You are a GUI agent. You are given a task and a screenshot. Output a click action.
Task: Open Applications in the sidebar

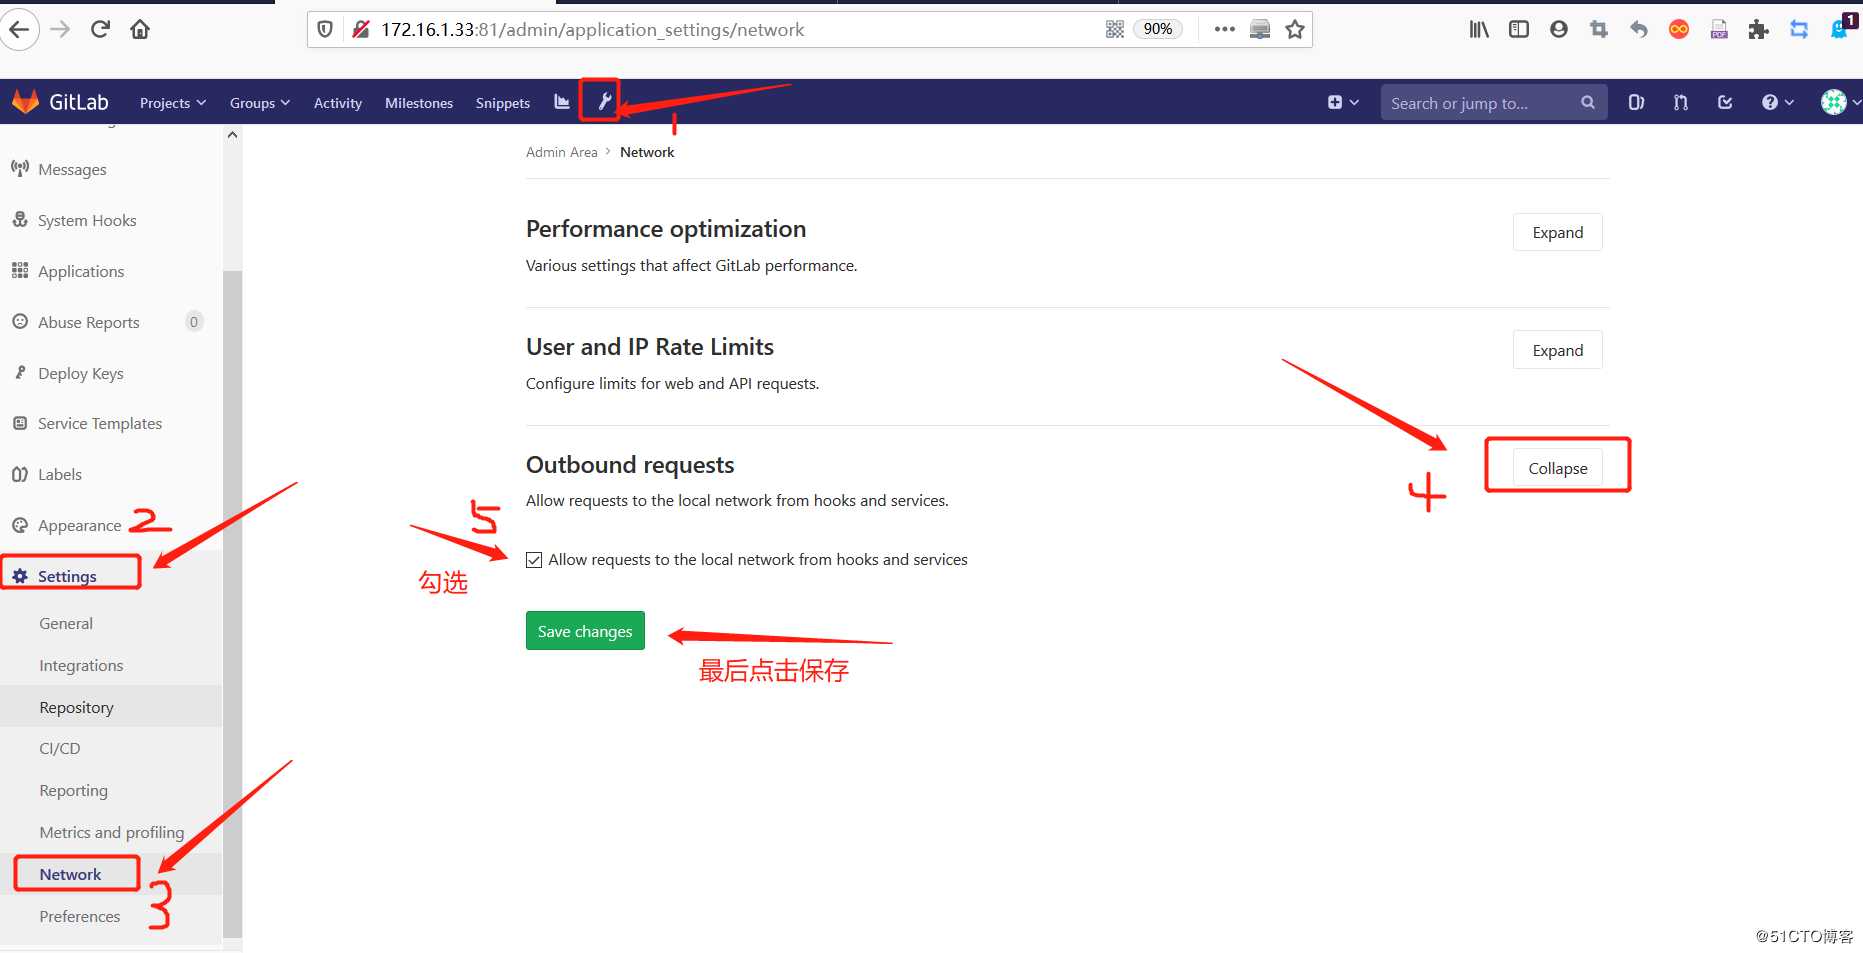pyautogui.click(x=81, y=271)
